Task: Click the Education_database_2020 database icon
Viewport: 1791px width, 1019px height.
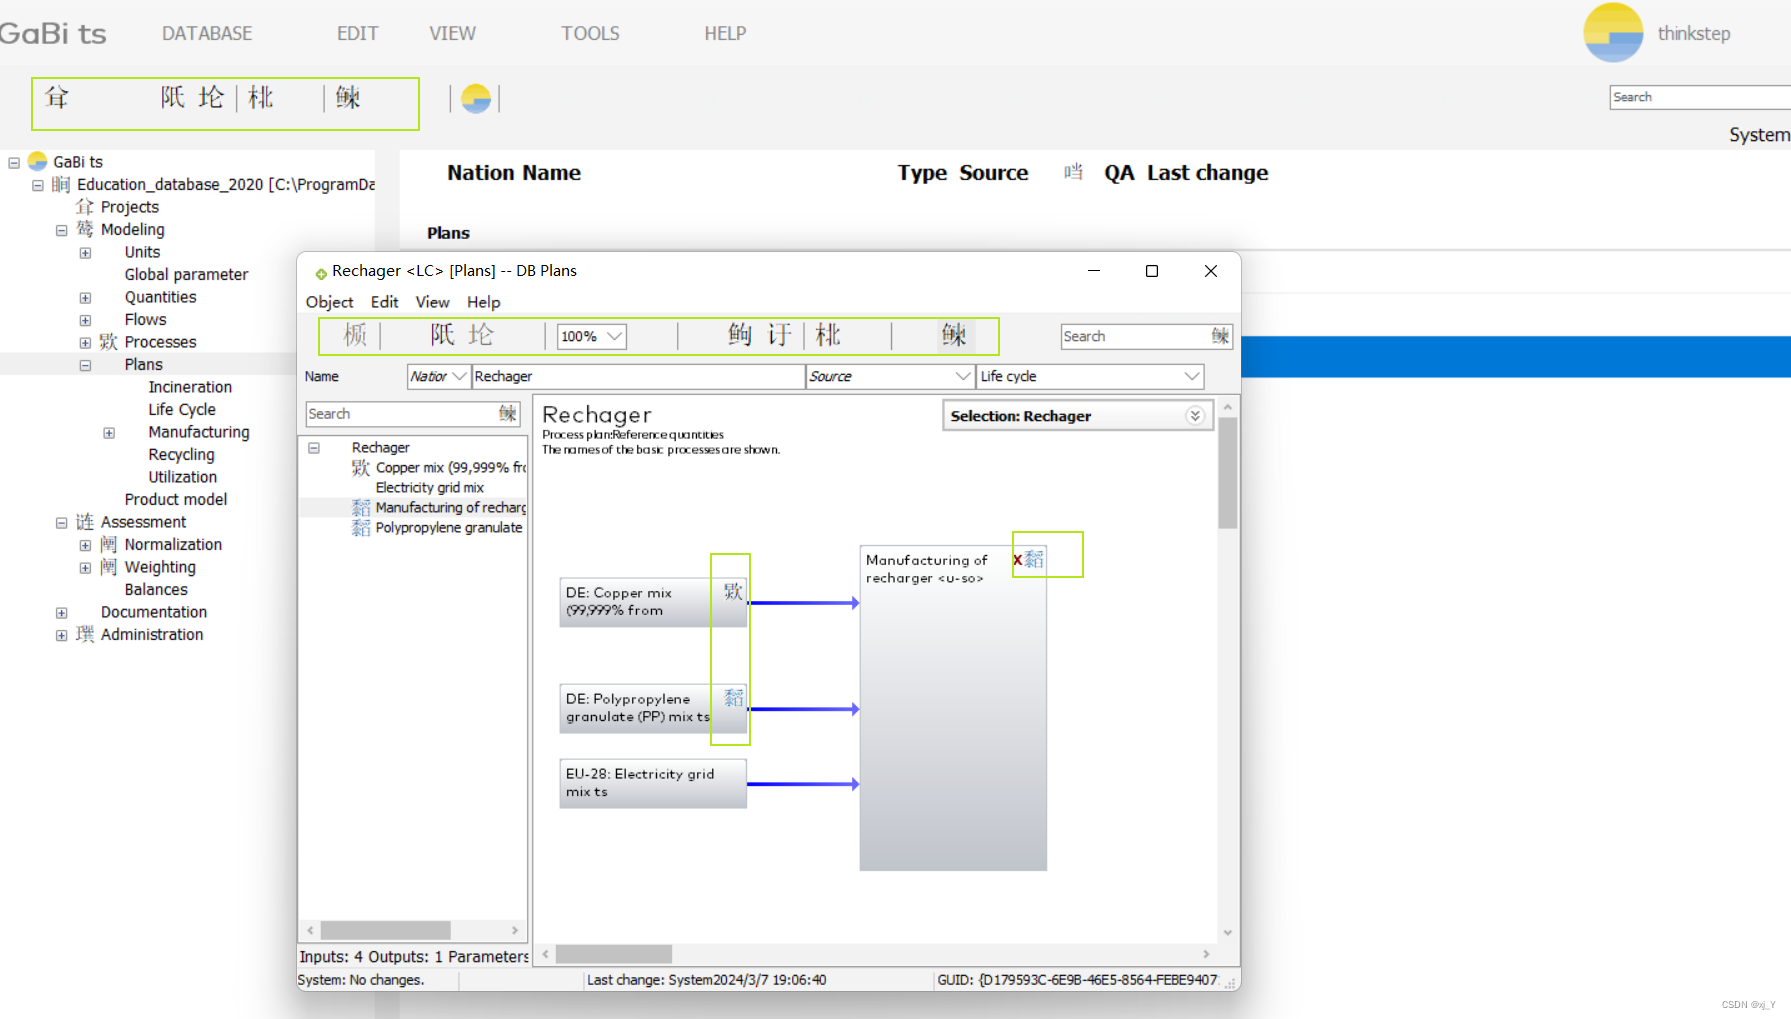Action: pos(61,184)
